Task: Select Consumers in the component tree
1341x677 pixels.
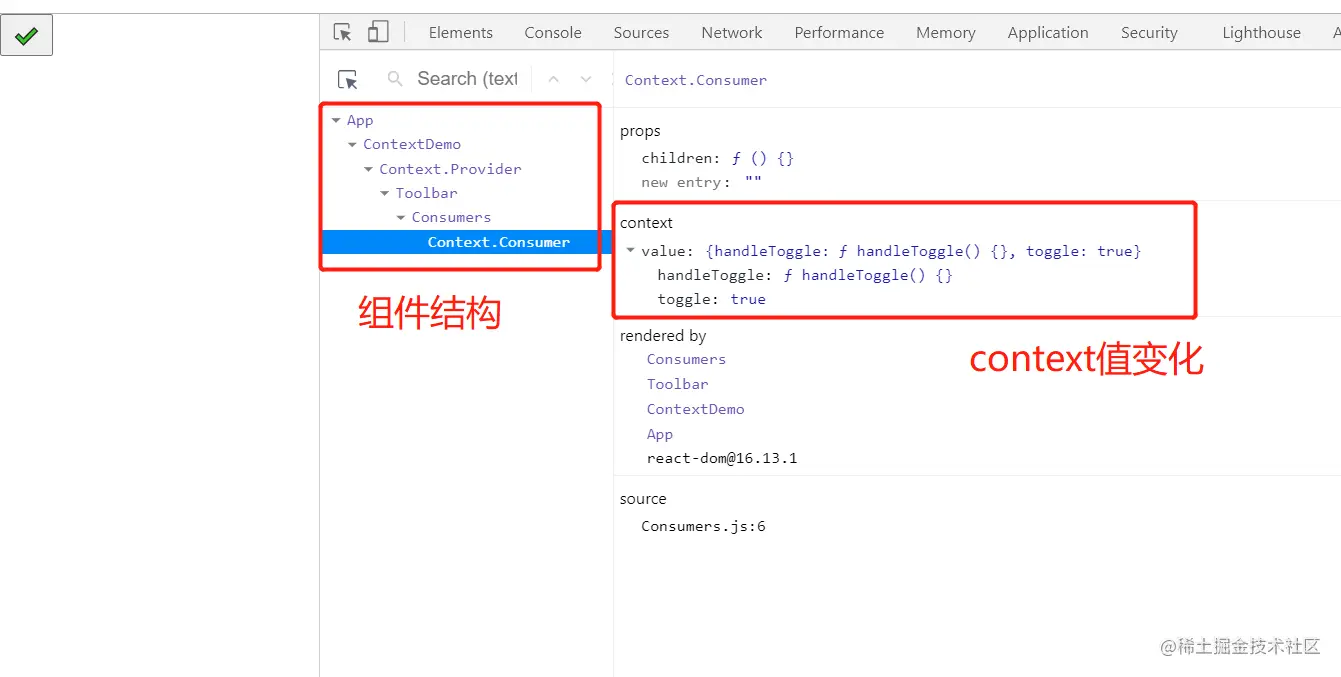Action: pyautogui.click(x=451, y=217)
